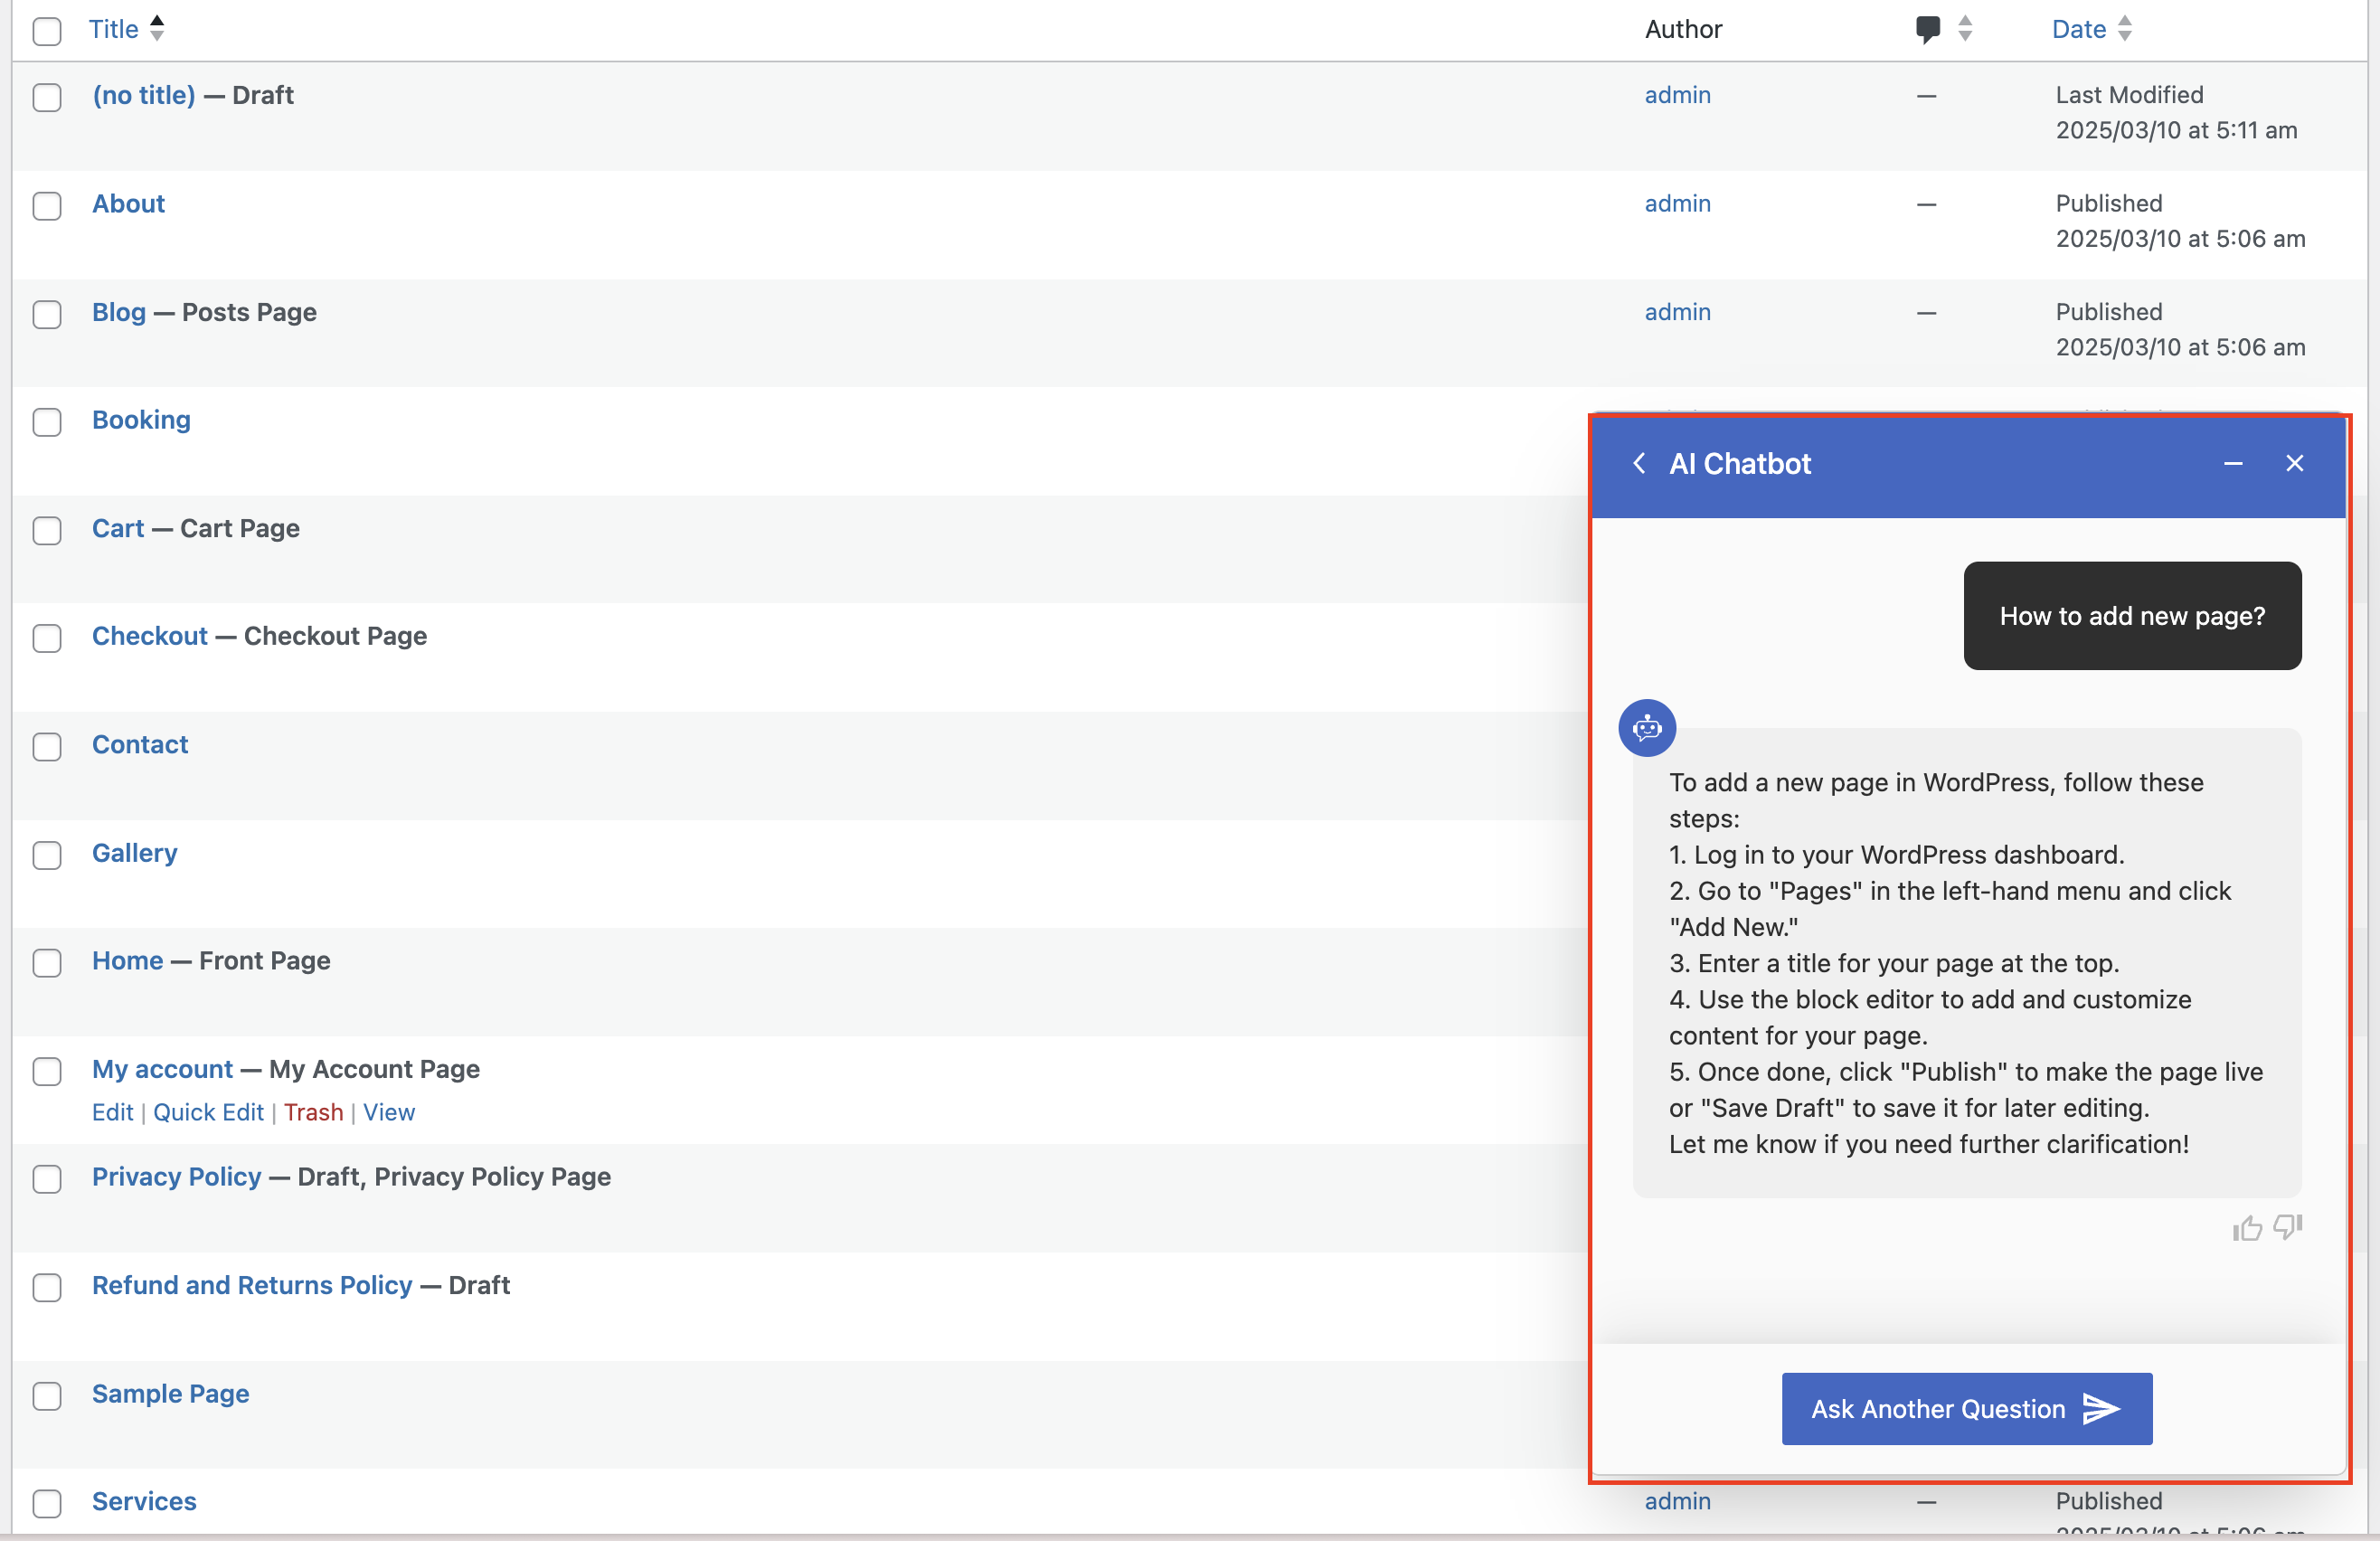Give thumbs down to chatbot answer

click(2287, 1226)
